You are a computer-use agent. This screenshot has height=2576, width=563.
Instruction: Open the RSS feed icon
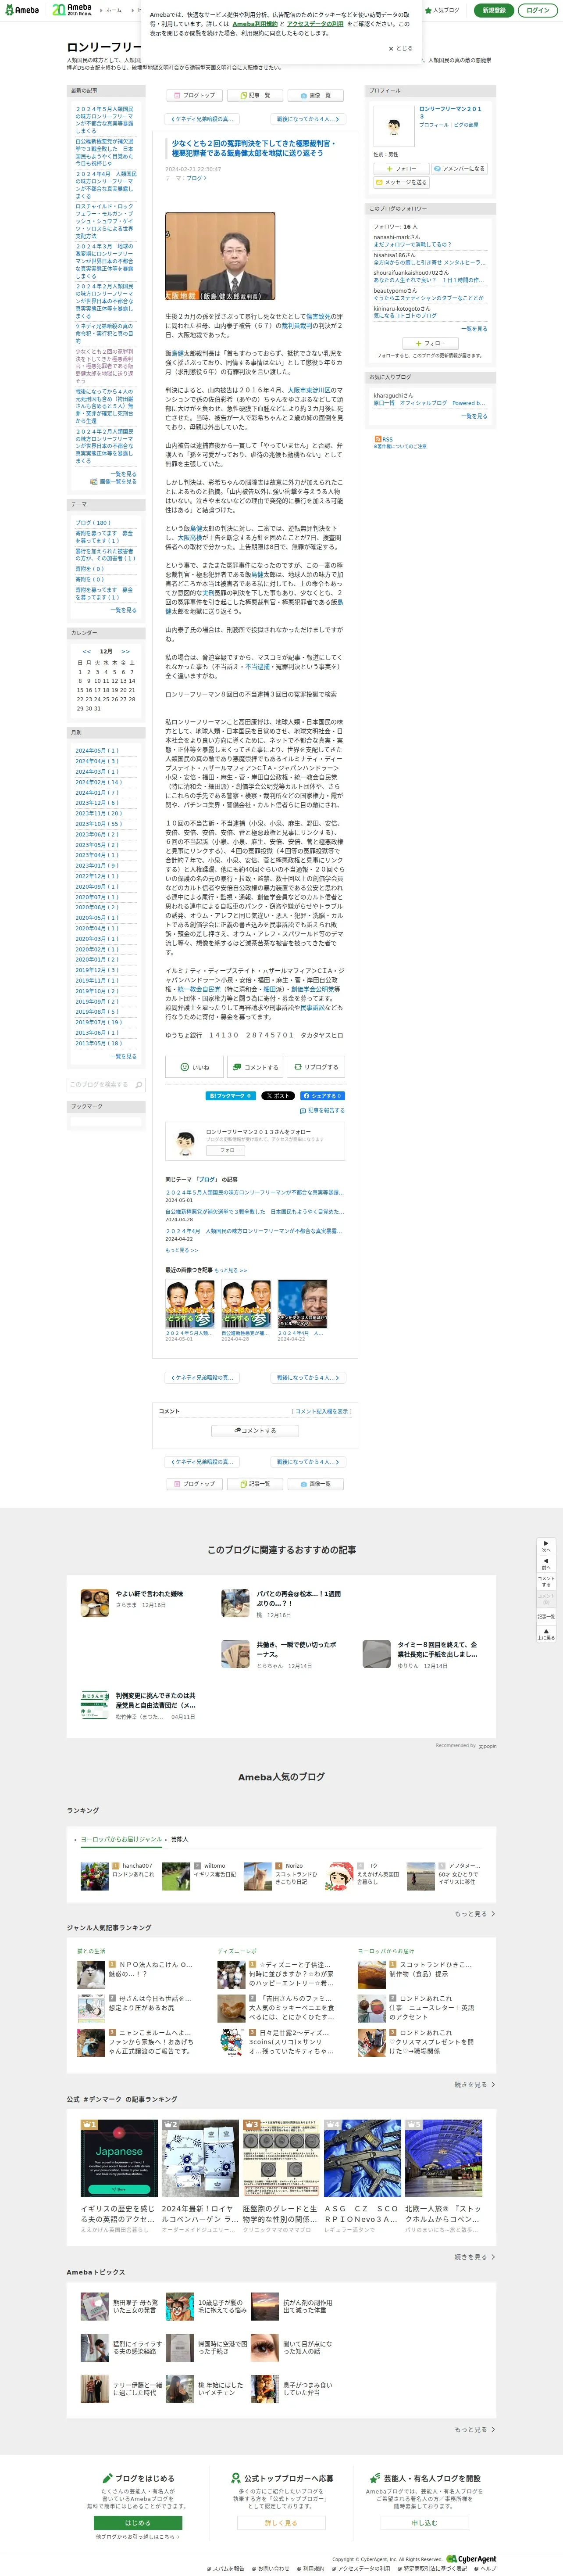point(377,439)
